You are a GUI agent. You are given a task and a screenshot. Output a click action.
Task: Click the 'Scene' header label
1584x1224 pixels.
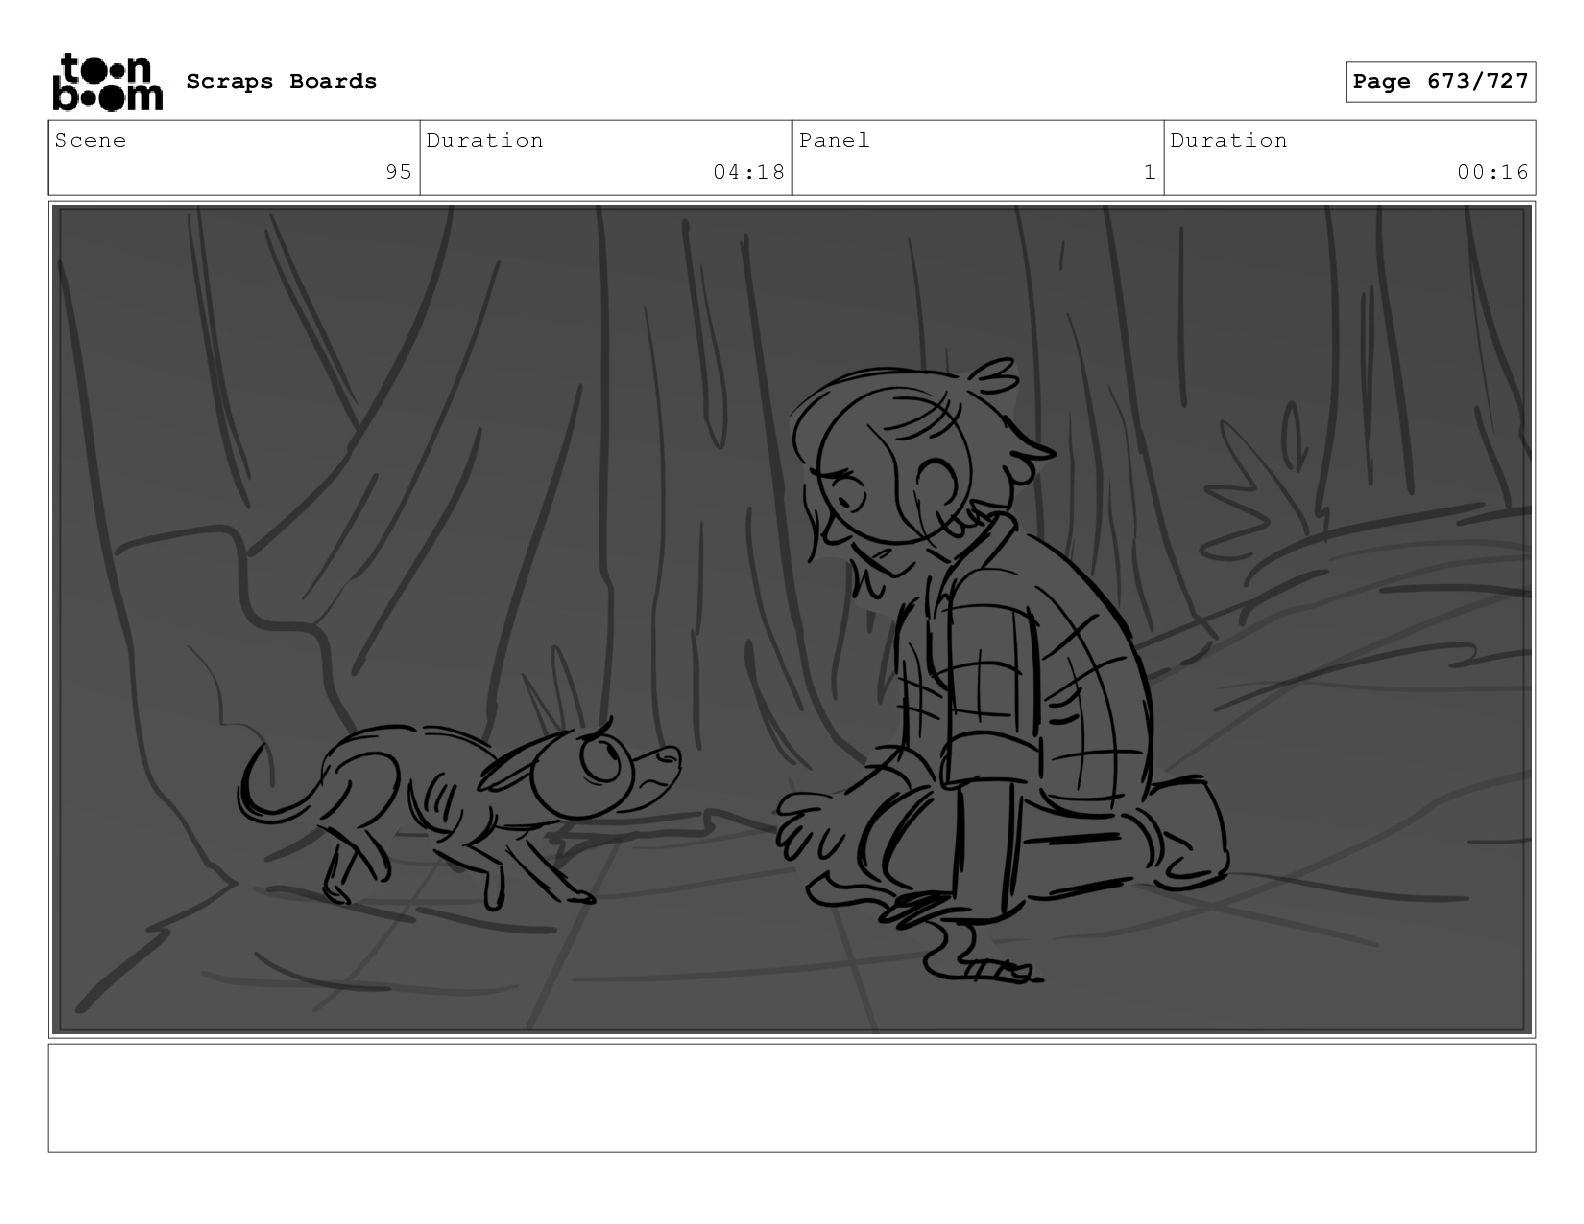coord(91,141)
